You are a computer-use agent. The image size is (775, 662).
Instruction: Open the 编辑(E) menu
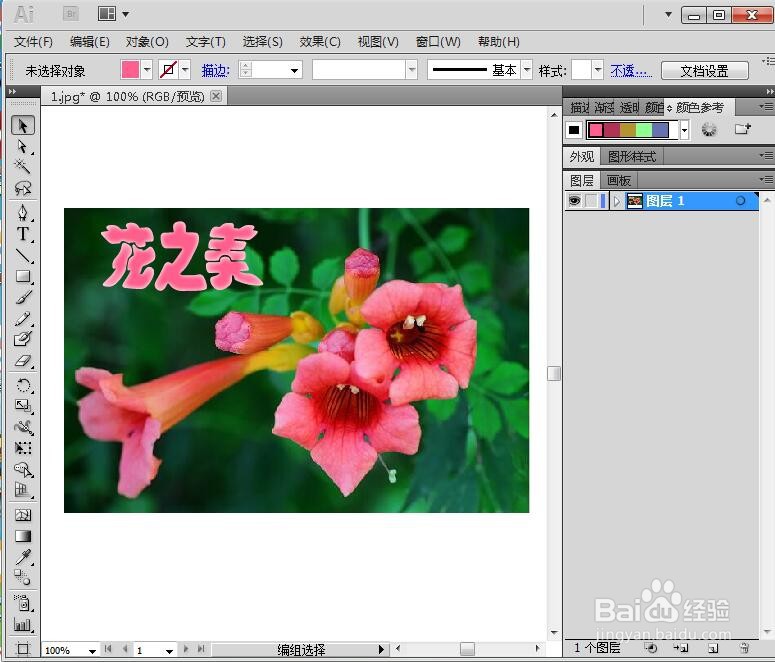[89, 42]
